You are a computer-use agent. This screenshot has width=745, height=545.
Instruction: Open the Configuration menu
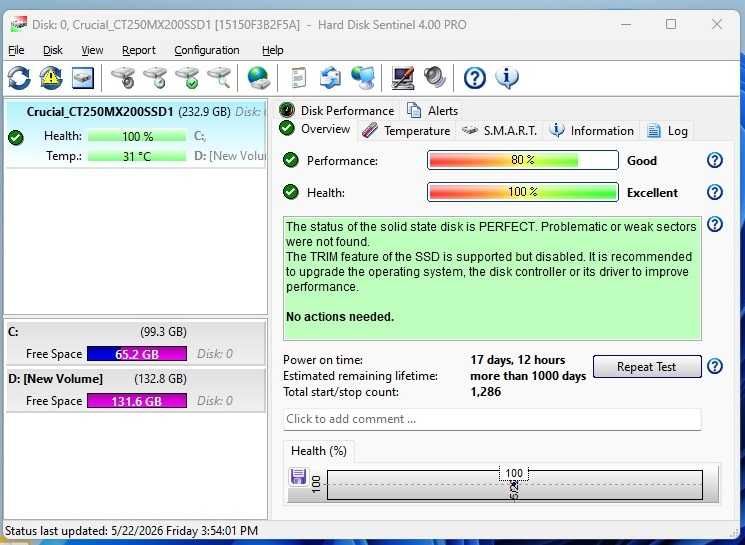pos(207,50)
